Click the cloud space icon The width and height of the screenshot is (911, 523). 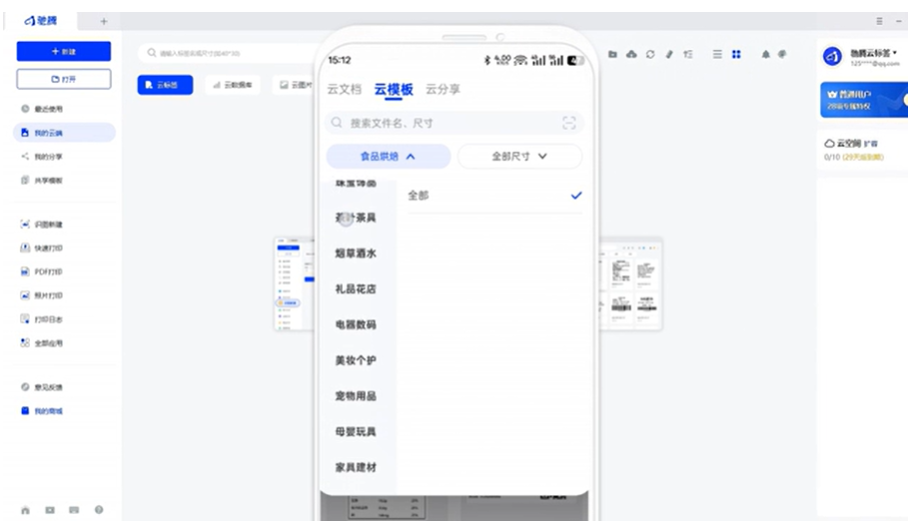coord(829,143)
